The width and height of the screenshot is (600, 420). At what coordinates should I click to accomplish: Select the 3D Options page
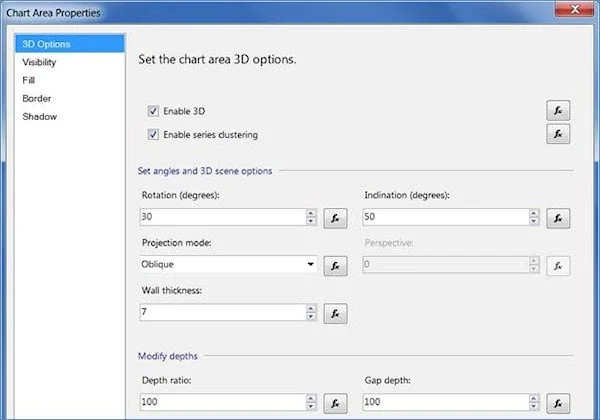(70, 44)
